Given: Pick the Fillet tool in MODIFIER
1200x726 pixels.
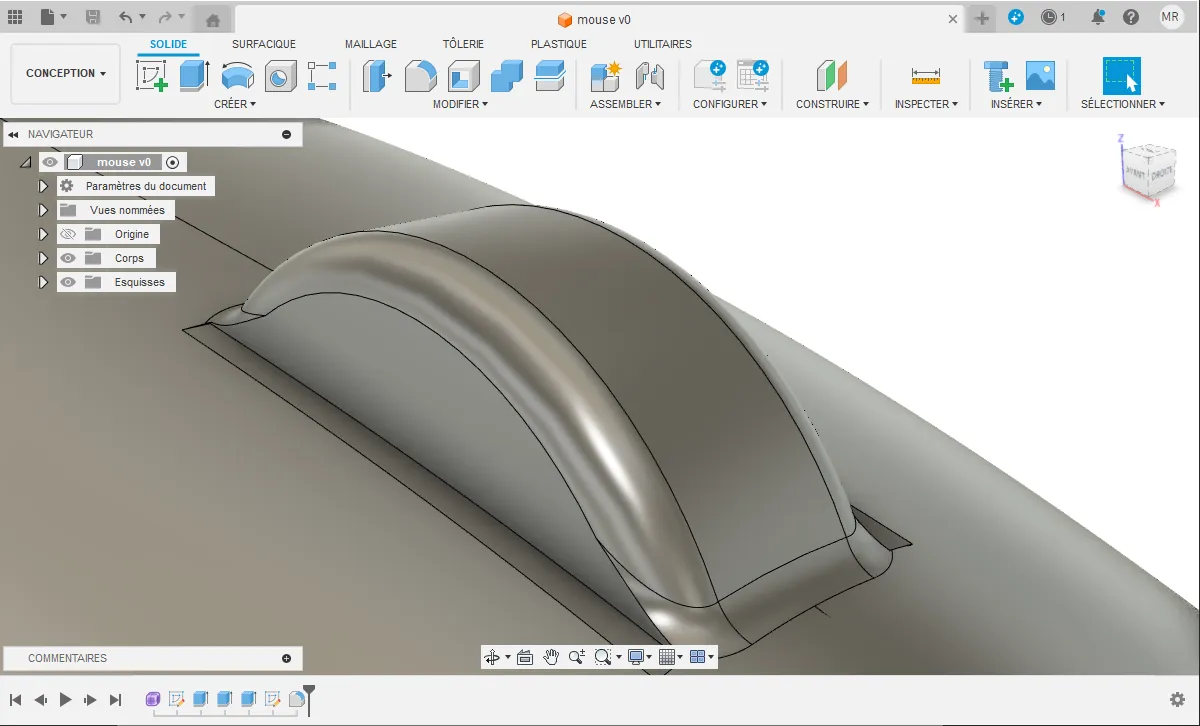Looking at the screenshot, I should 420,76.
